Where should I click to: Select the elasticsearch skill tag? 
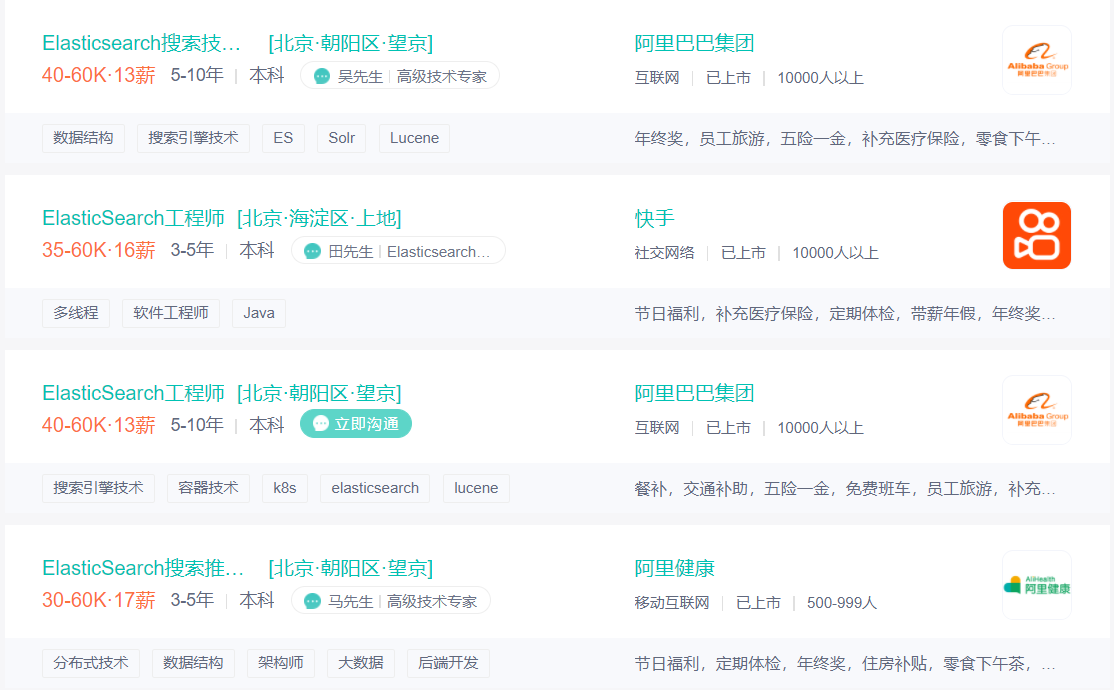[x=375, y=488]
